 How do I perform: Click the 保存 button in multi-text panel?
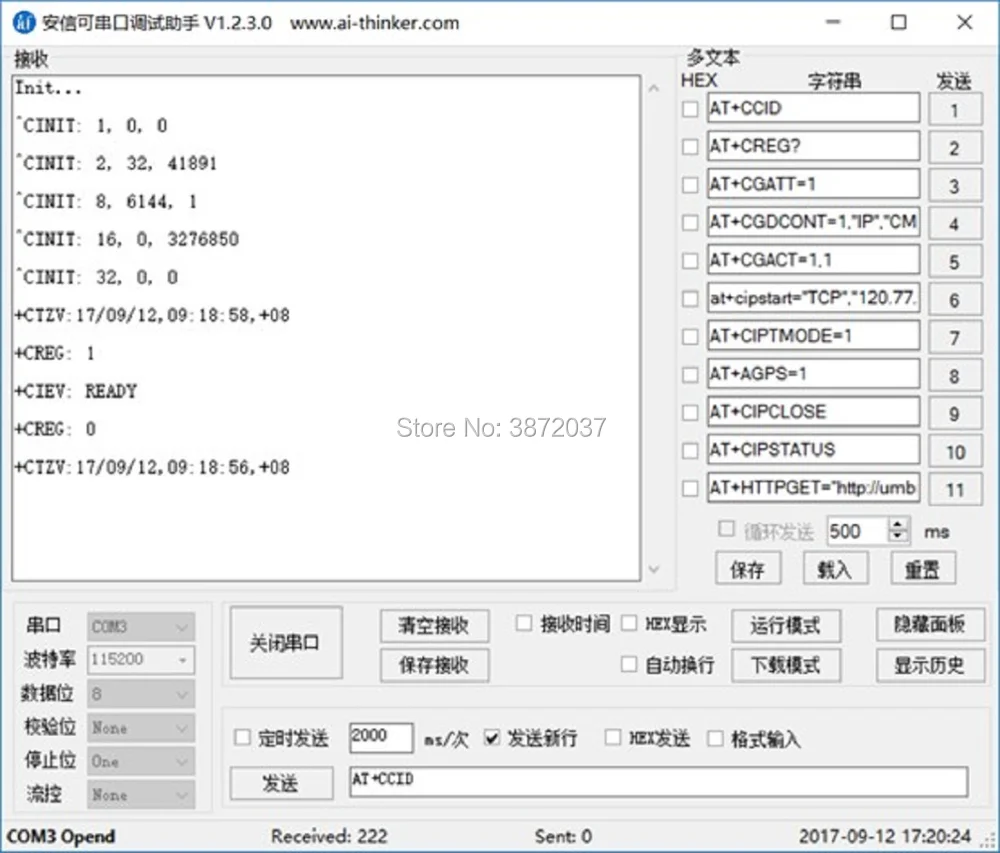click(747, 569)
